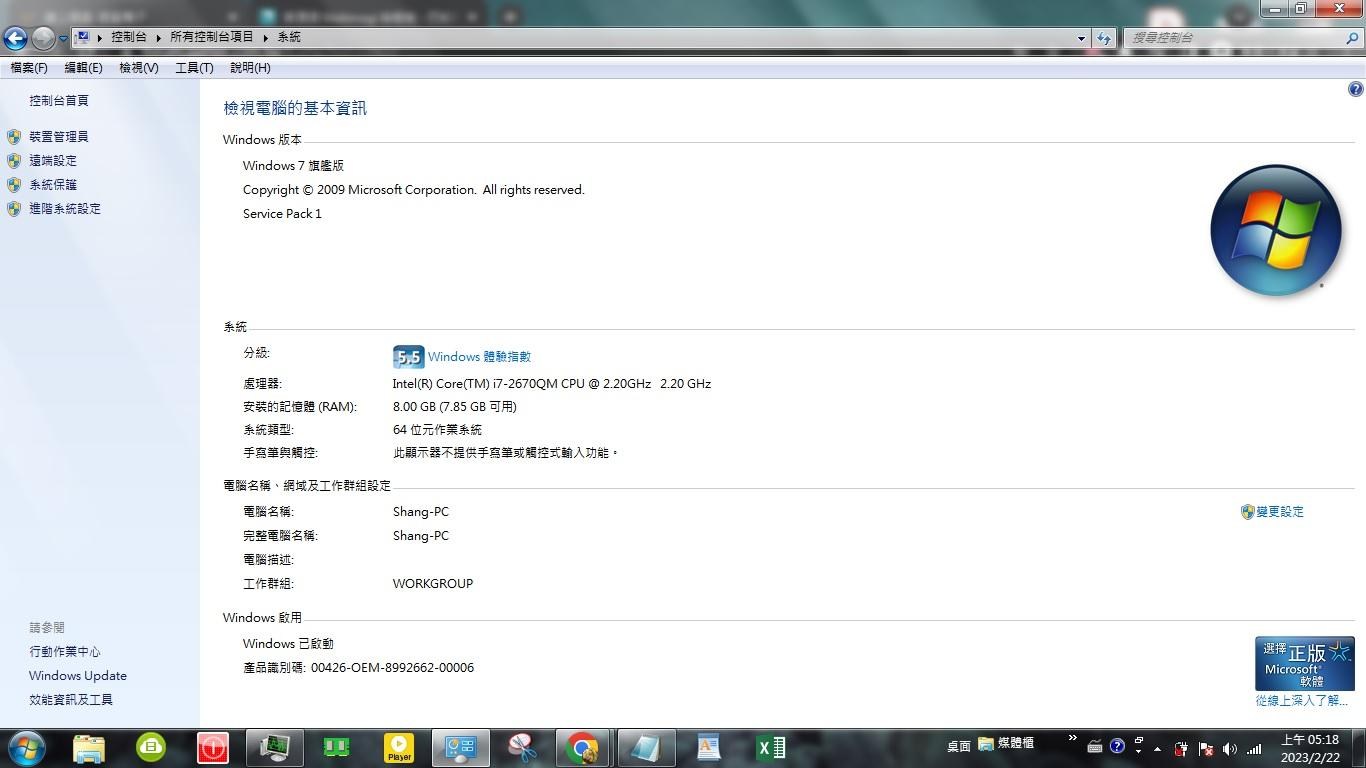Screen dimensions: 1366x768
Task: Click the blue help question mark icon
Action: [x=1355, y=89]
